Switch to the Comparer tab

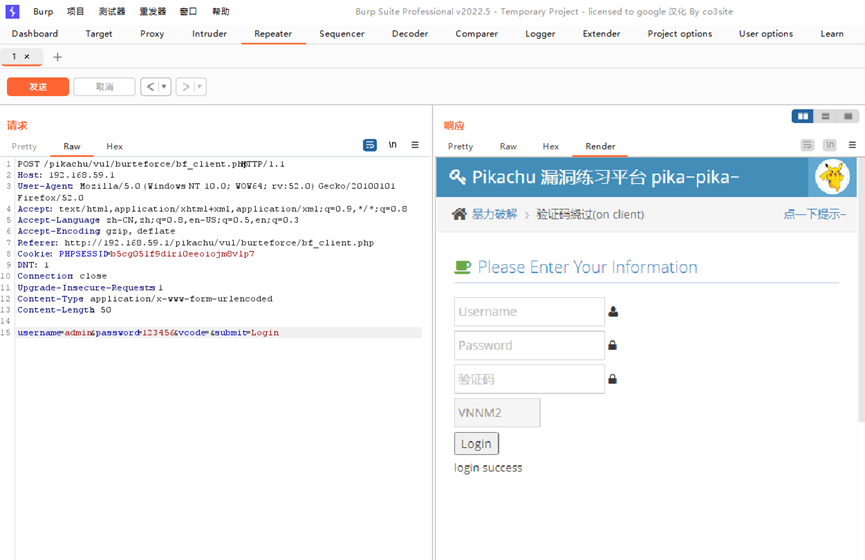(x=477, y=34)
